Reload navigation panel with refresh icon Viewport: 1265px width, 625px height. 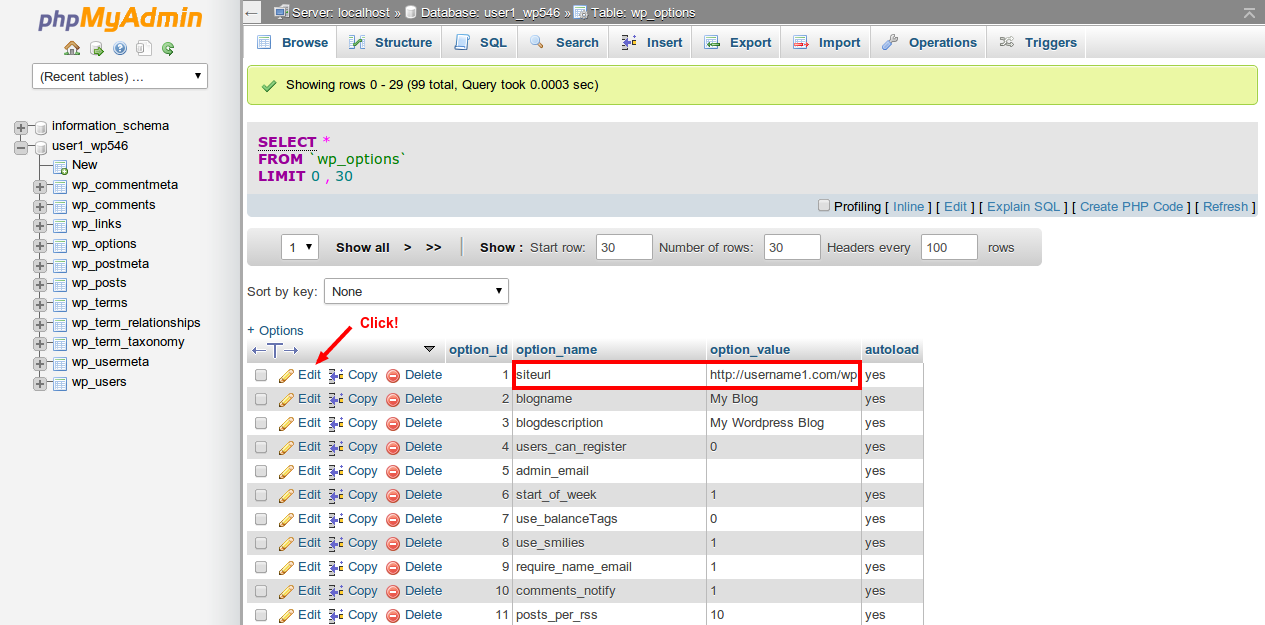click(167, 47)
